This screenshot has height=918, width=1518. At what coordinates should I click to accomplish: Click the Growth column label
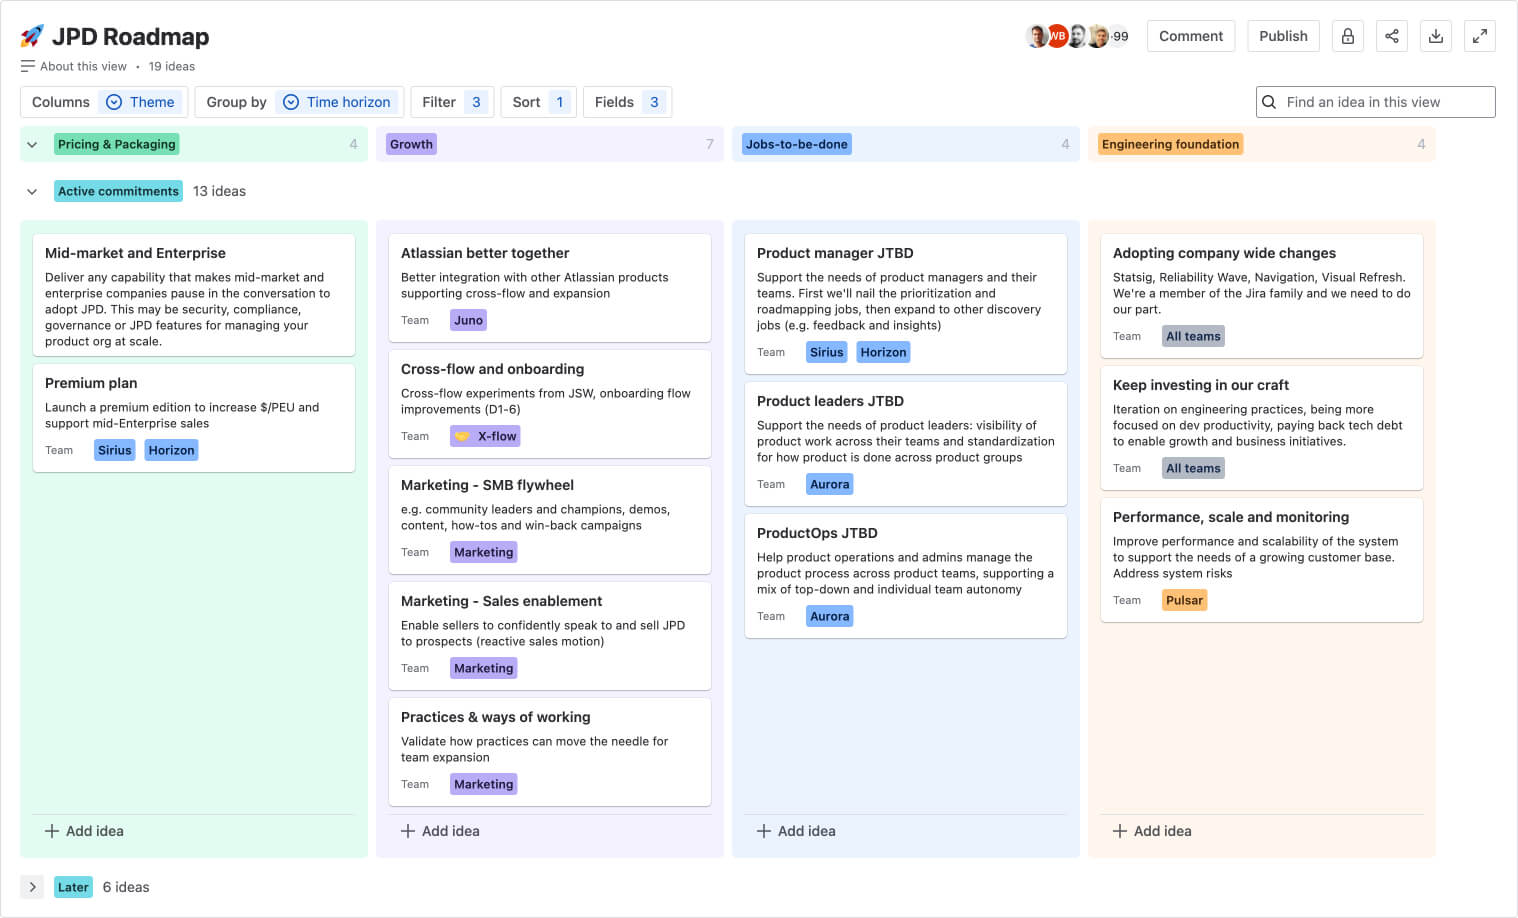click(411, 144)
